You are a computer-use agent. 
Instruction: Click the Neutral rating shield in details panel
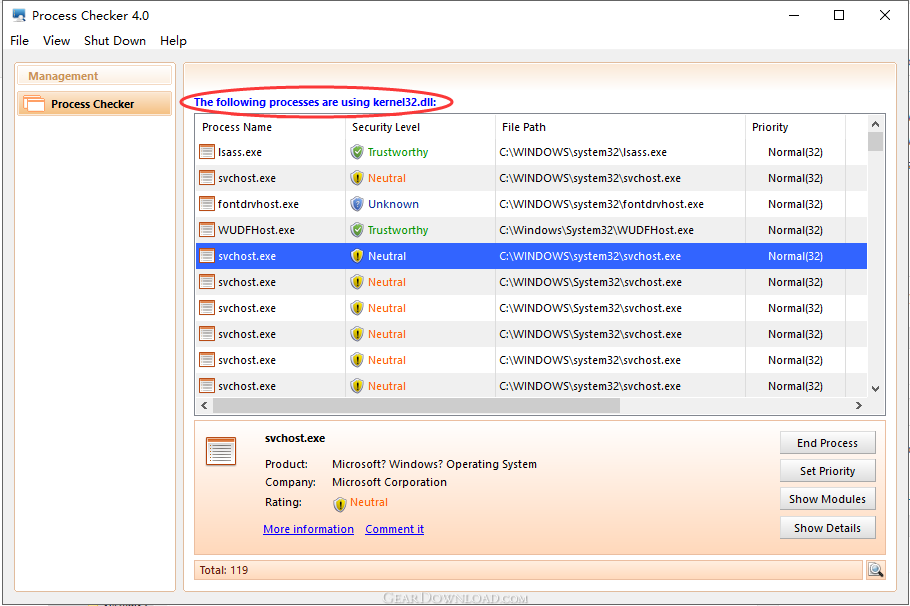pos(340,504)
